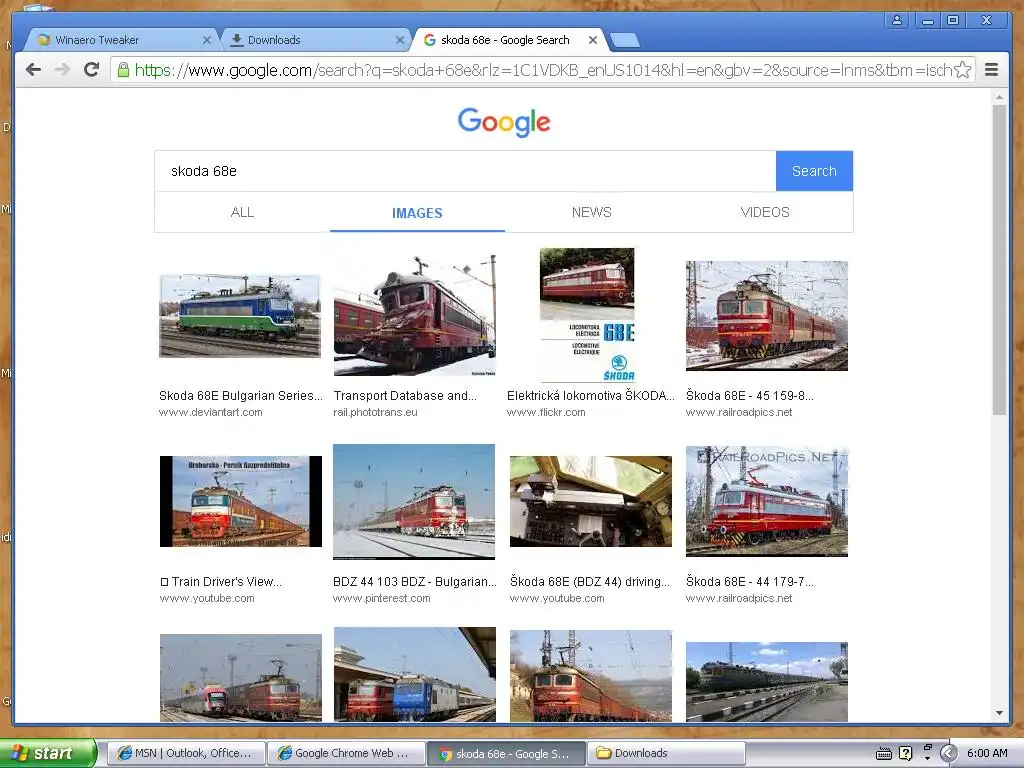Click the Skoda 68E Bulgarian Series title link
Viewport: 1024px width, 768px height.
240,396
